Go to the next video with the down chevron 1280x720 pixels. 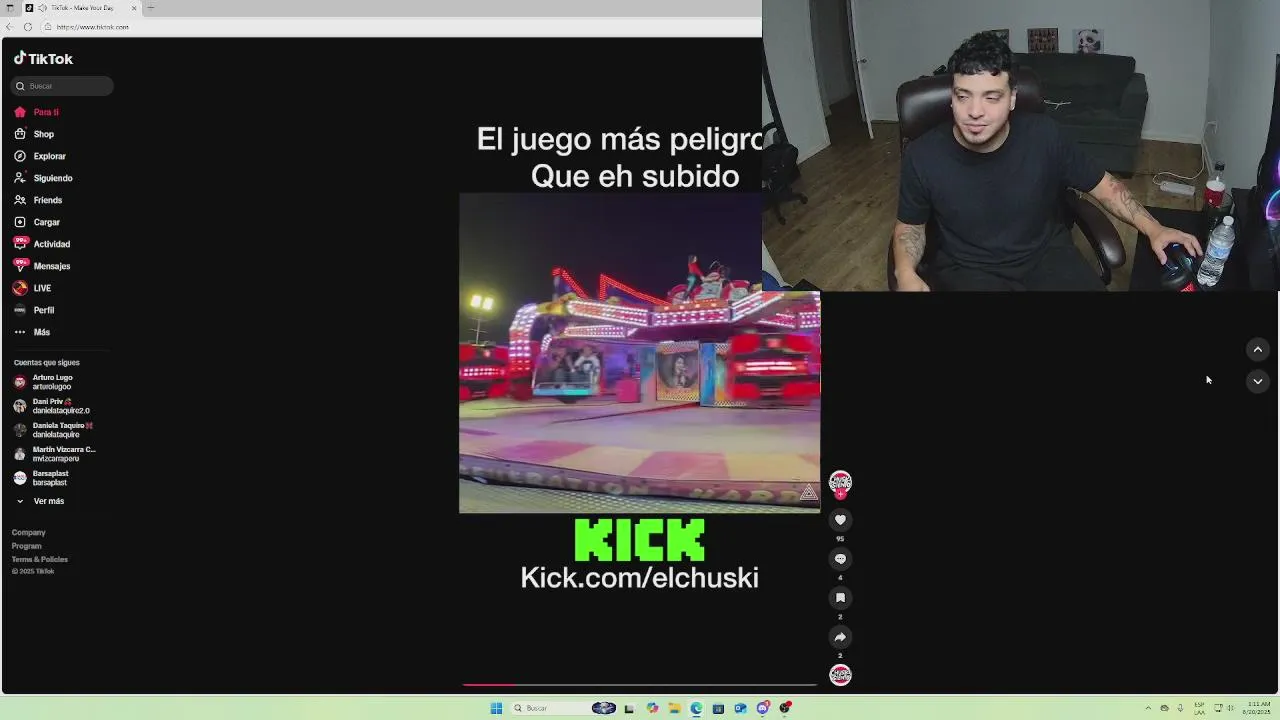[1257, 381]
